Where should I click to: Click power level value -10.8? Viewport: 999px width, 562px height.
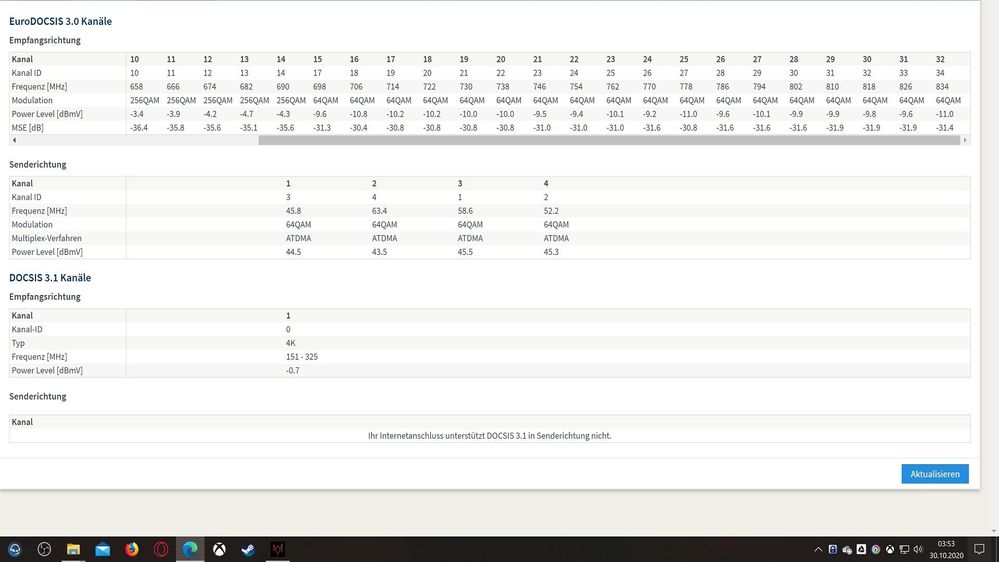point(359,114)
